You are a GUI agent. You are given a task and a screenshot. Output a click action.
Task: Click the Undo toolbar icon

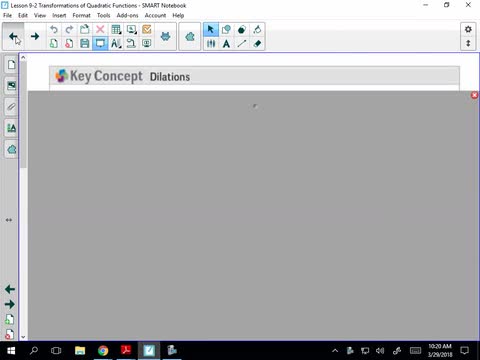pos(54,29)
